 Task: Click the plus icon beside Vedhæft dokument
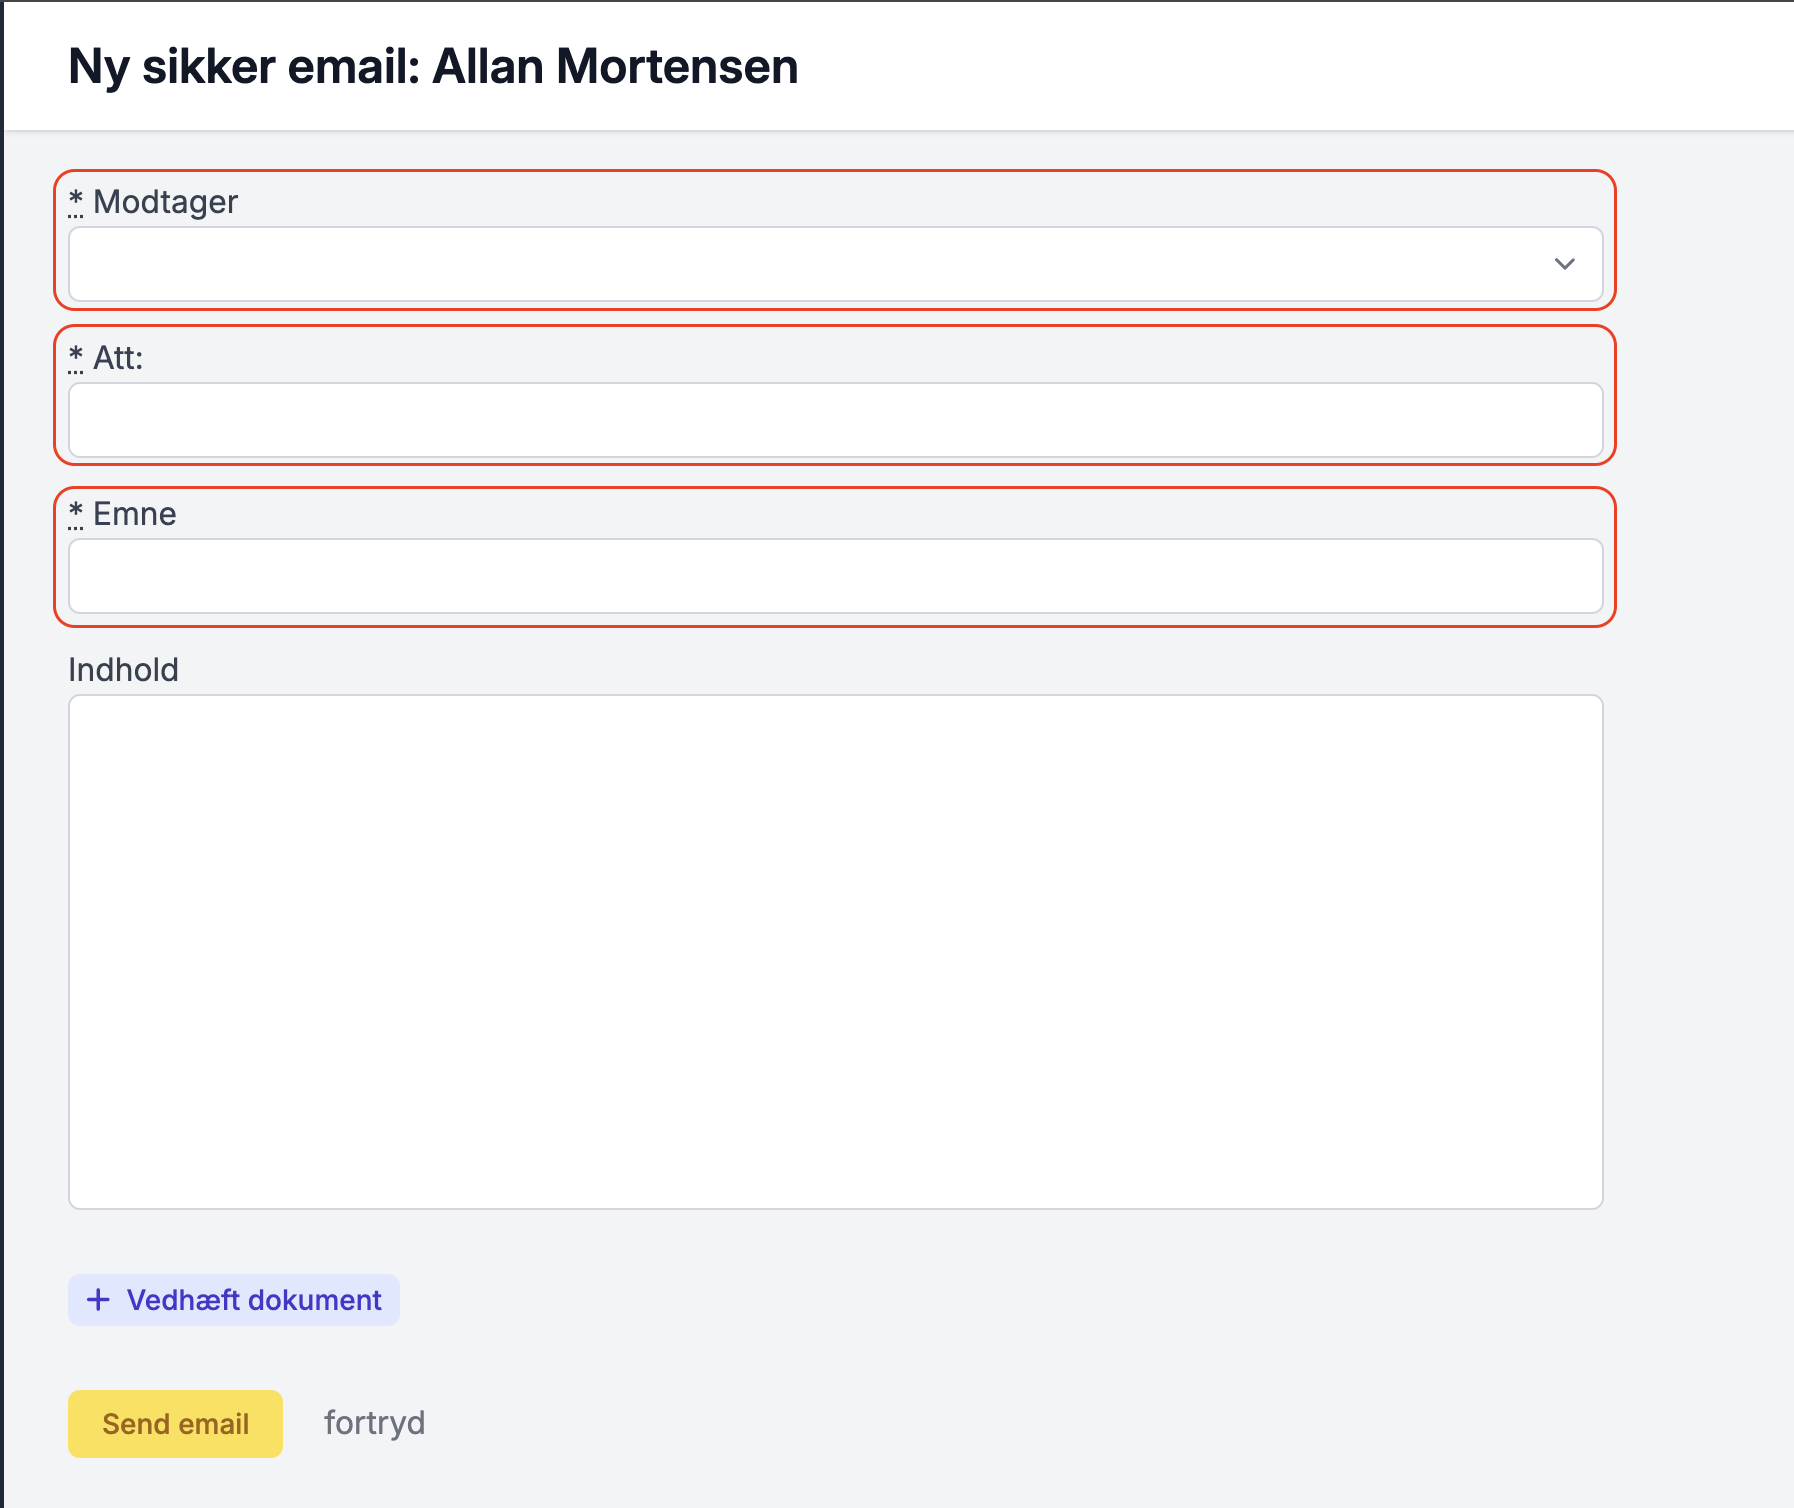click(x=98, y=1300)
